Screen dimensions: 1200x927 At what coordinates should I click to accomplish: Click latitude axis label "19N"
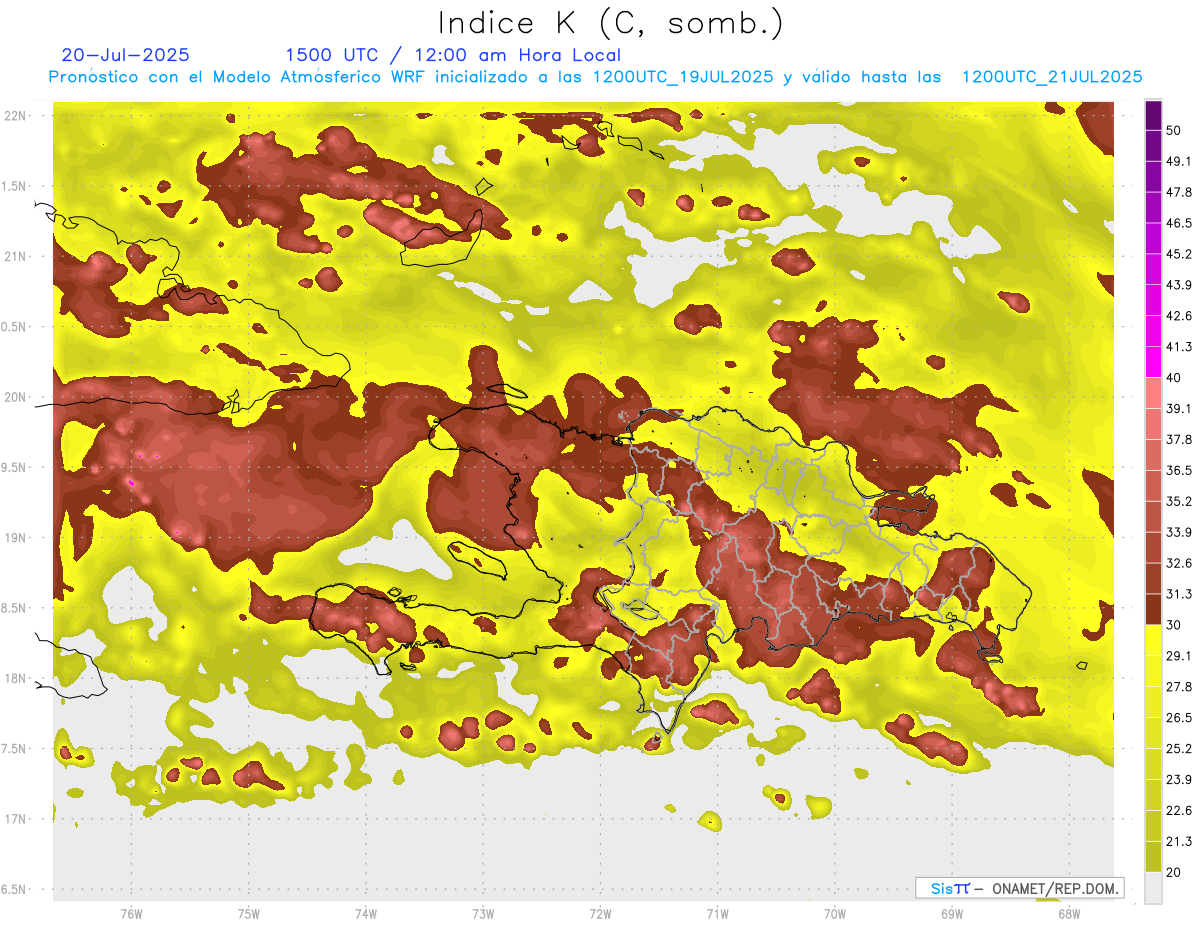coord(17,538)
